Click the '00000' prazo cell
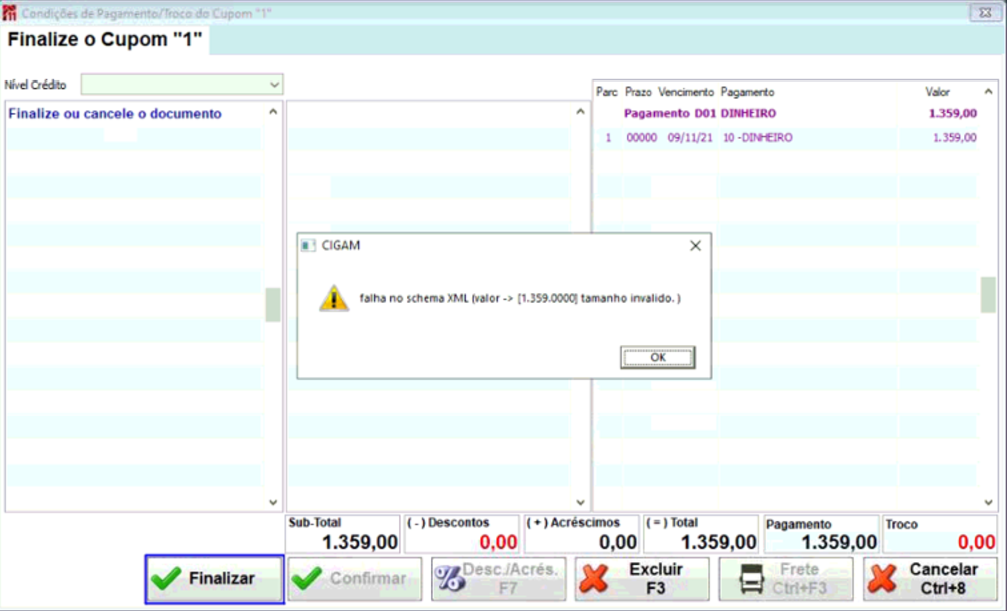1007x611 pixels. click(642, 137)
